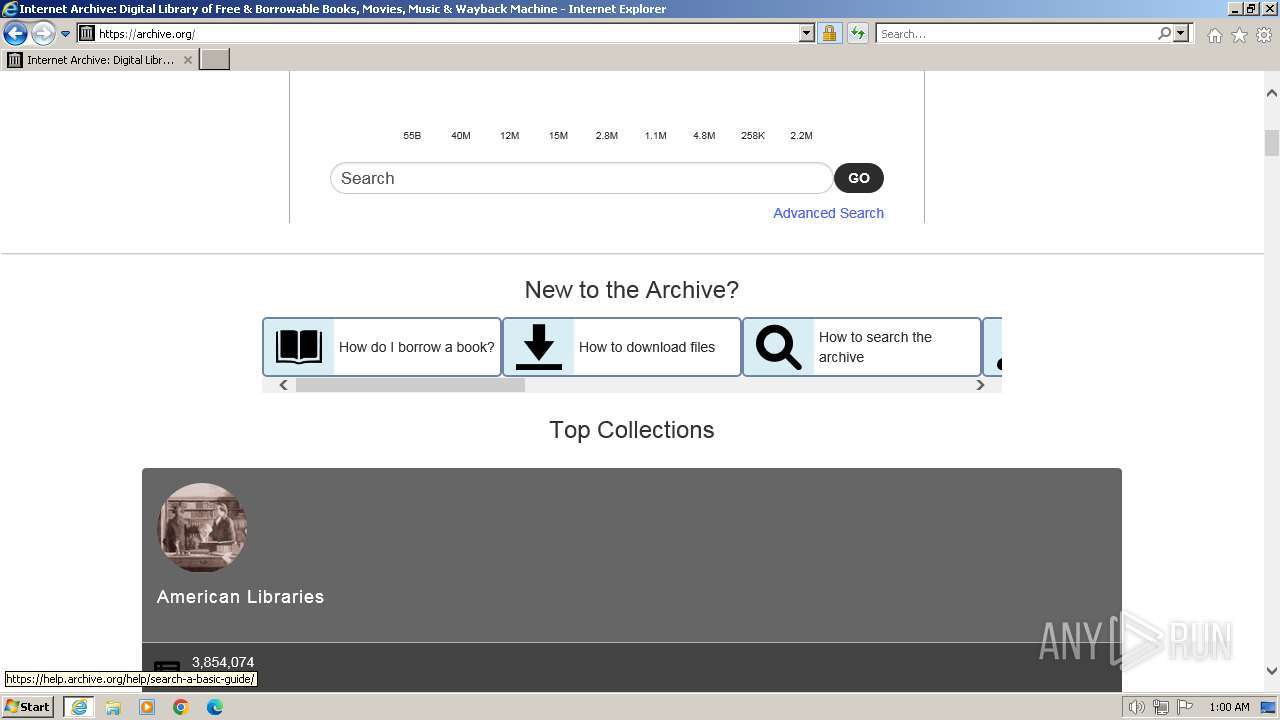This screenshot has height=720, width=1280.
Task: Open the American Libraries collection title
Action: tap(240, 597)
